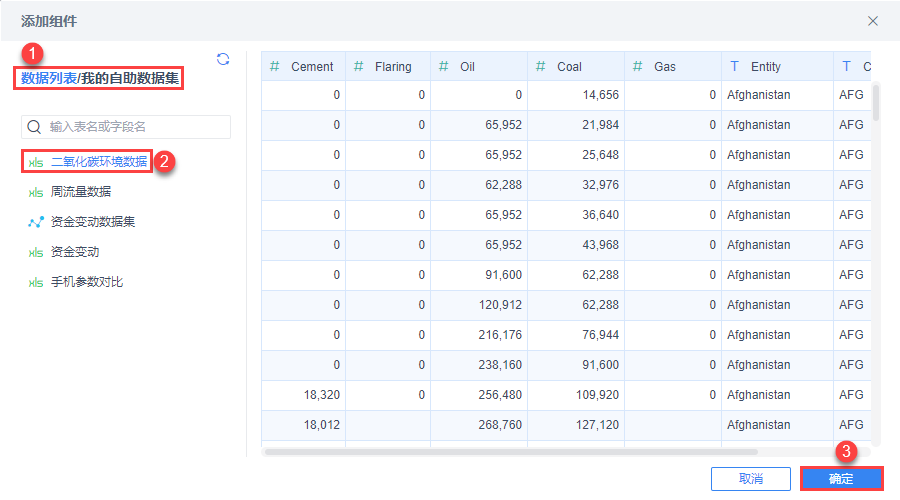The height and width of the screenshot is (500, 900).
Task: Click the xls icon of 手机参数对比
Action: point(36,283)
